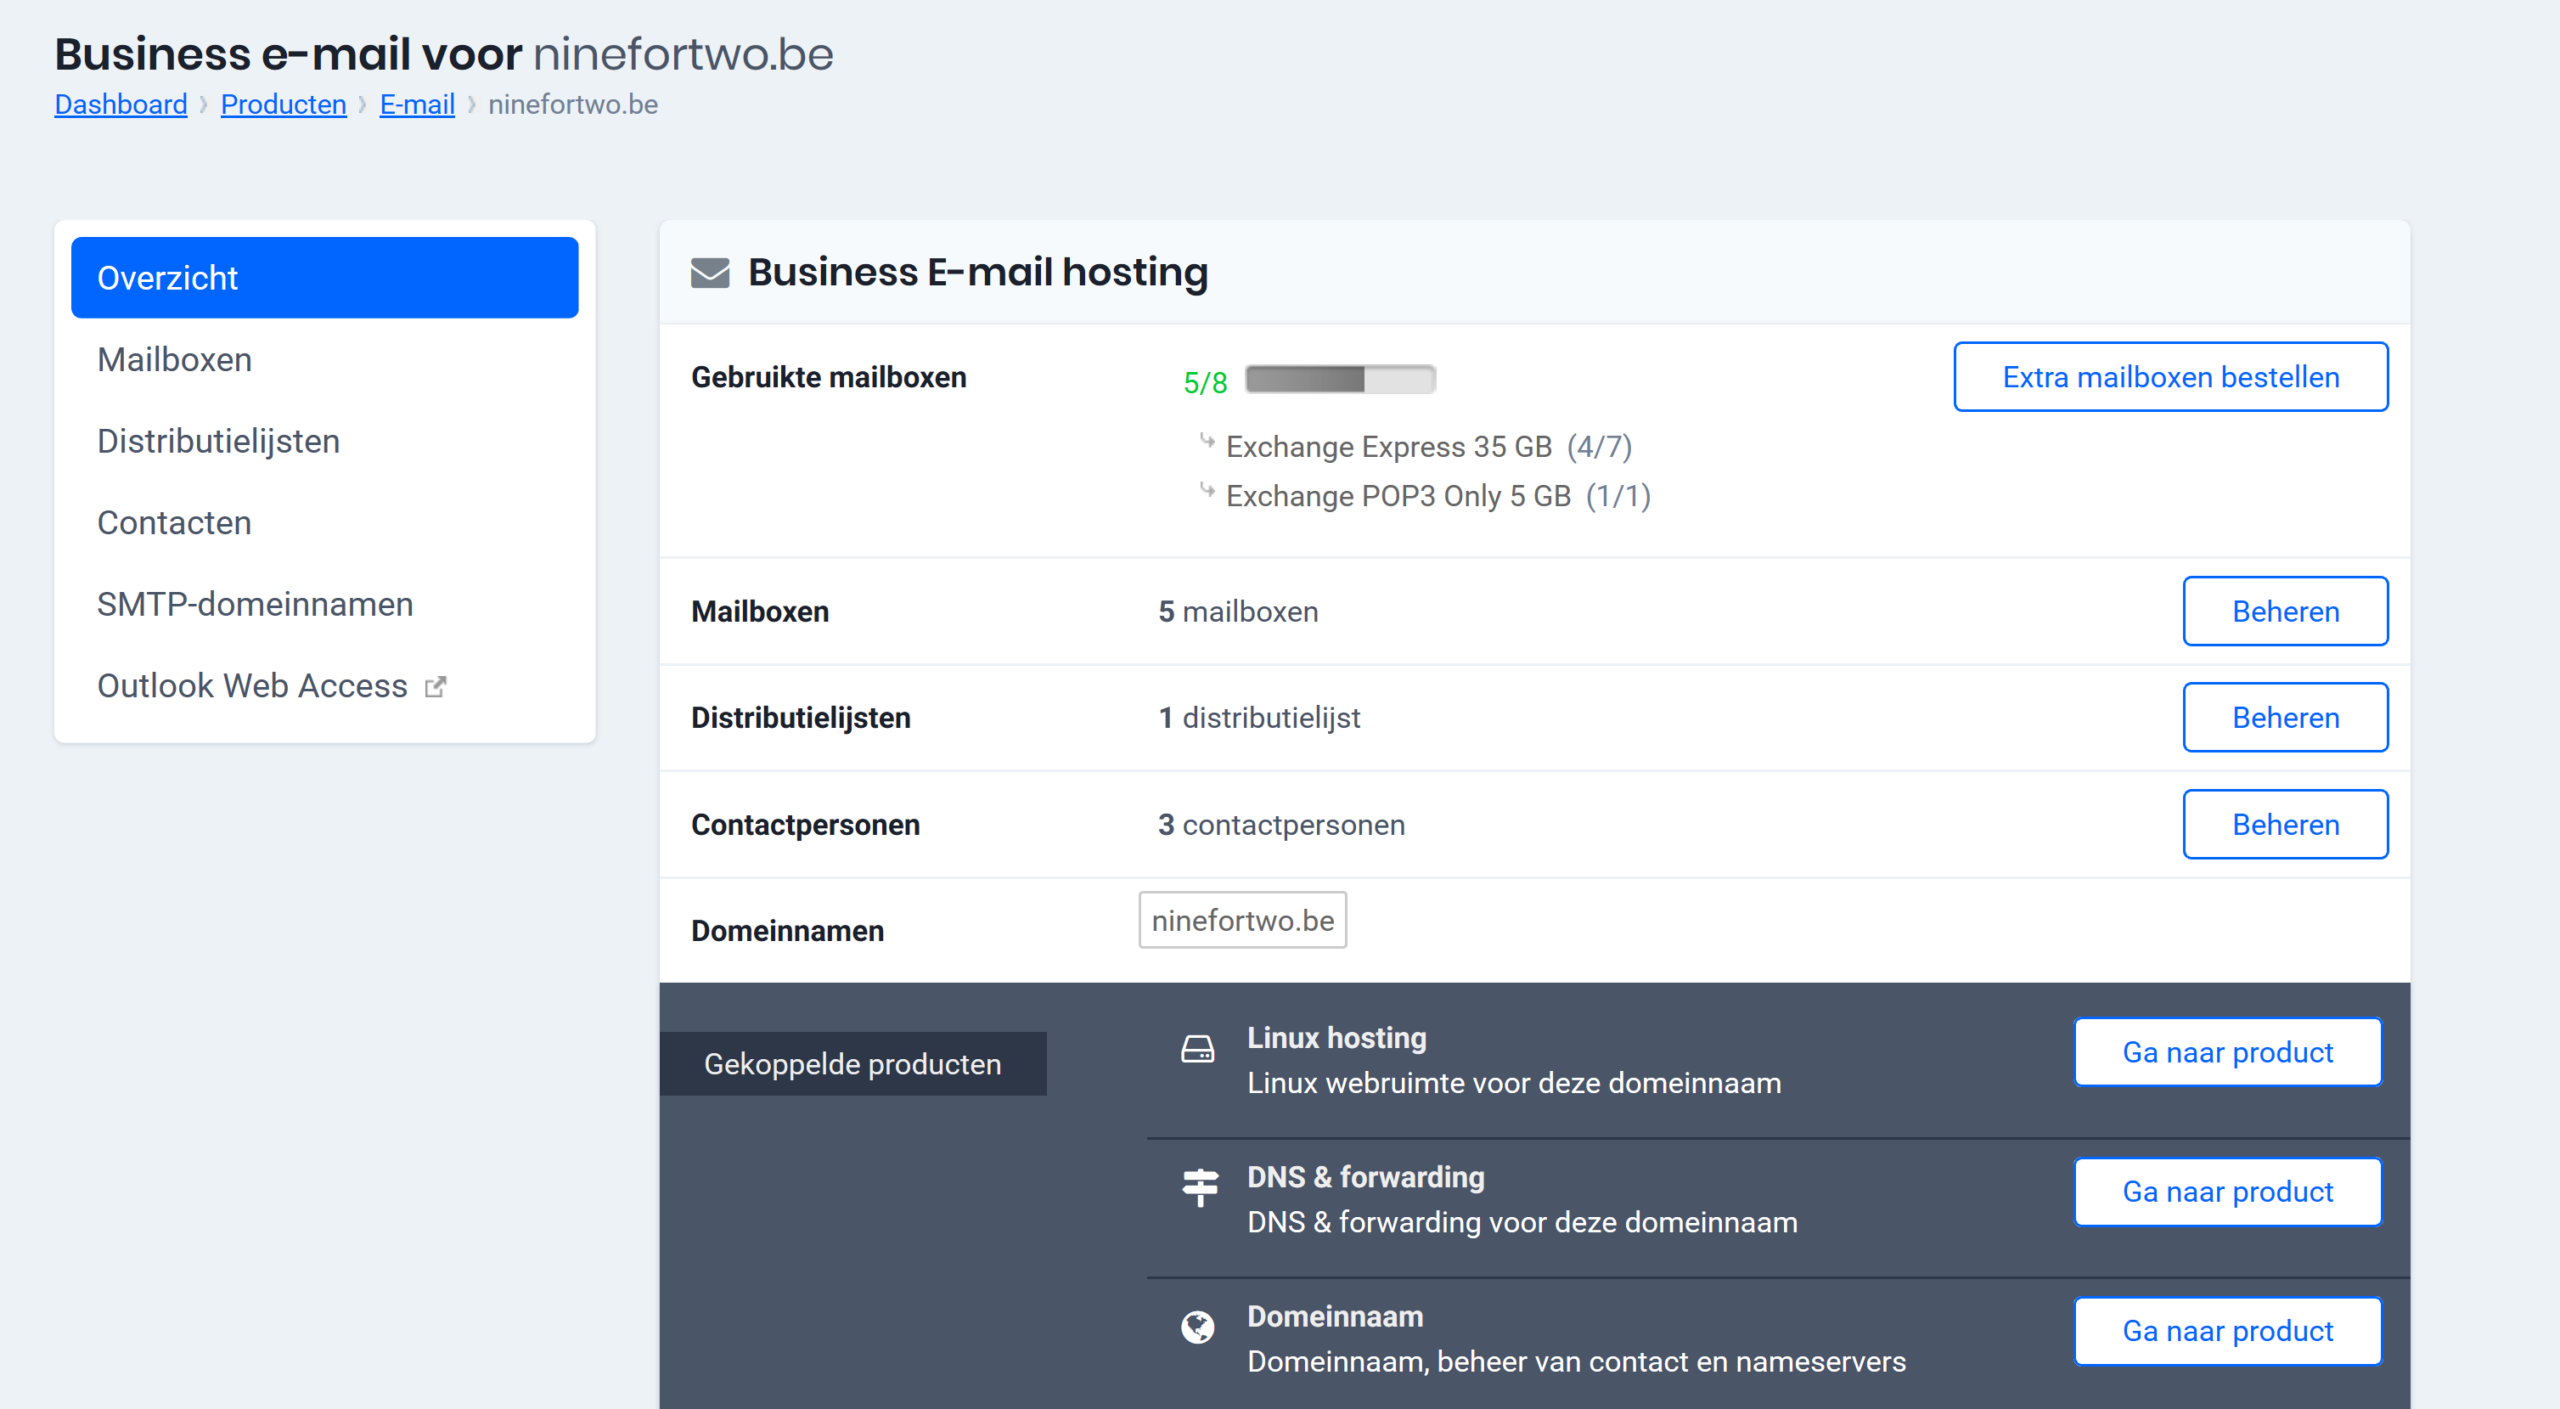This screenshot has height=1409, width=2560.
Task: Click the DNS & forwarding product title
Action: (x=1366, y=1176)
